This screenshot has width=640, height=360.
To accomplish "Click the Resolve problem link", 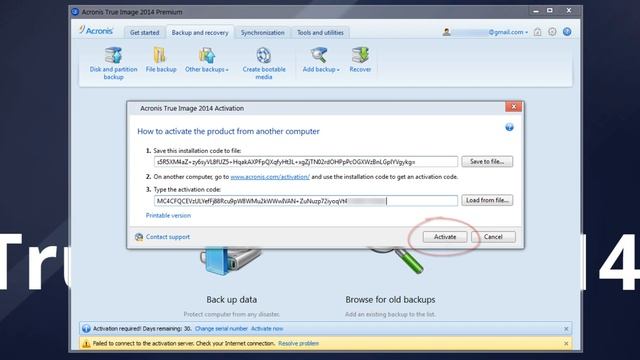I will tap(298, 344).
